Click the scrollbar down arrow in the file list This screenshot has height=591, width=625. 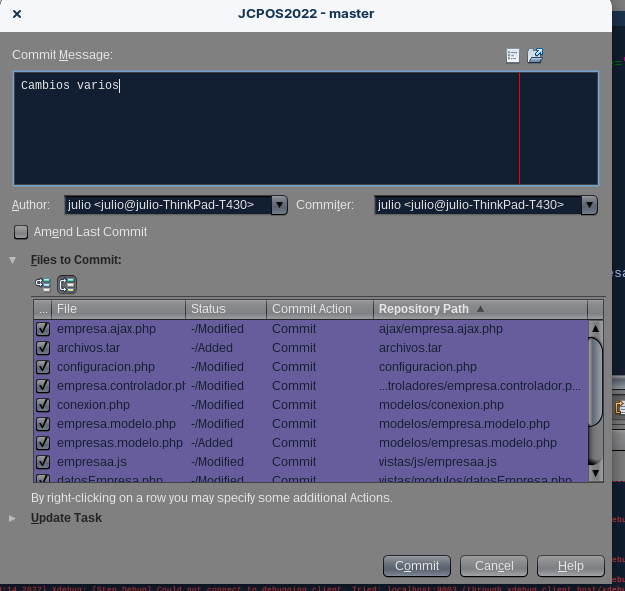[x=596, y=472]
